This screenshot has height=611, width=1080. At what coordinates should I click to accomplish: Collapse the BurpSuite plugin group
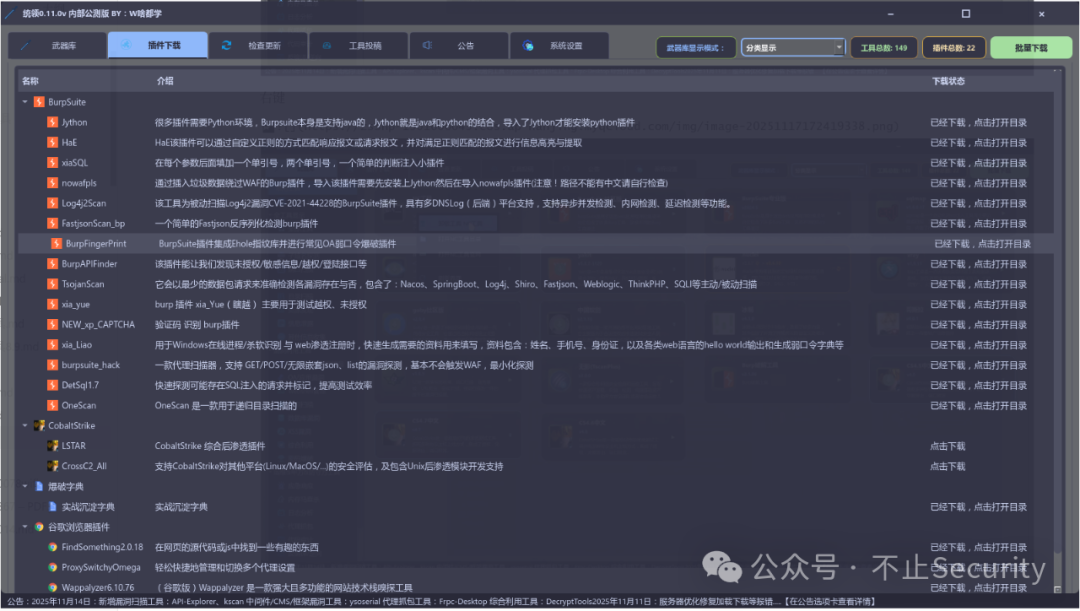pos(25,101)
